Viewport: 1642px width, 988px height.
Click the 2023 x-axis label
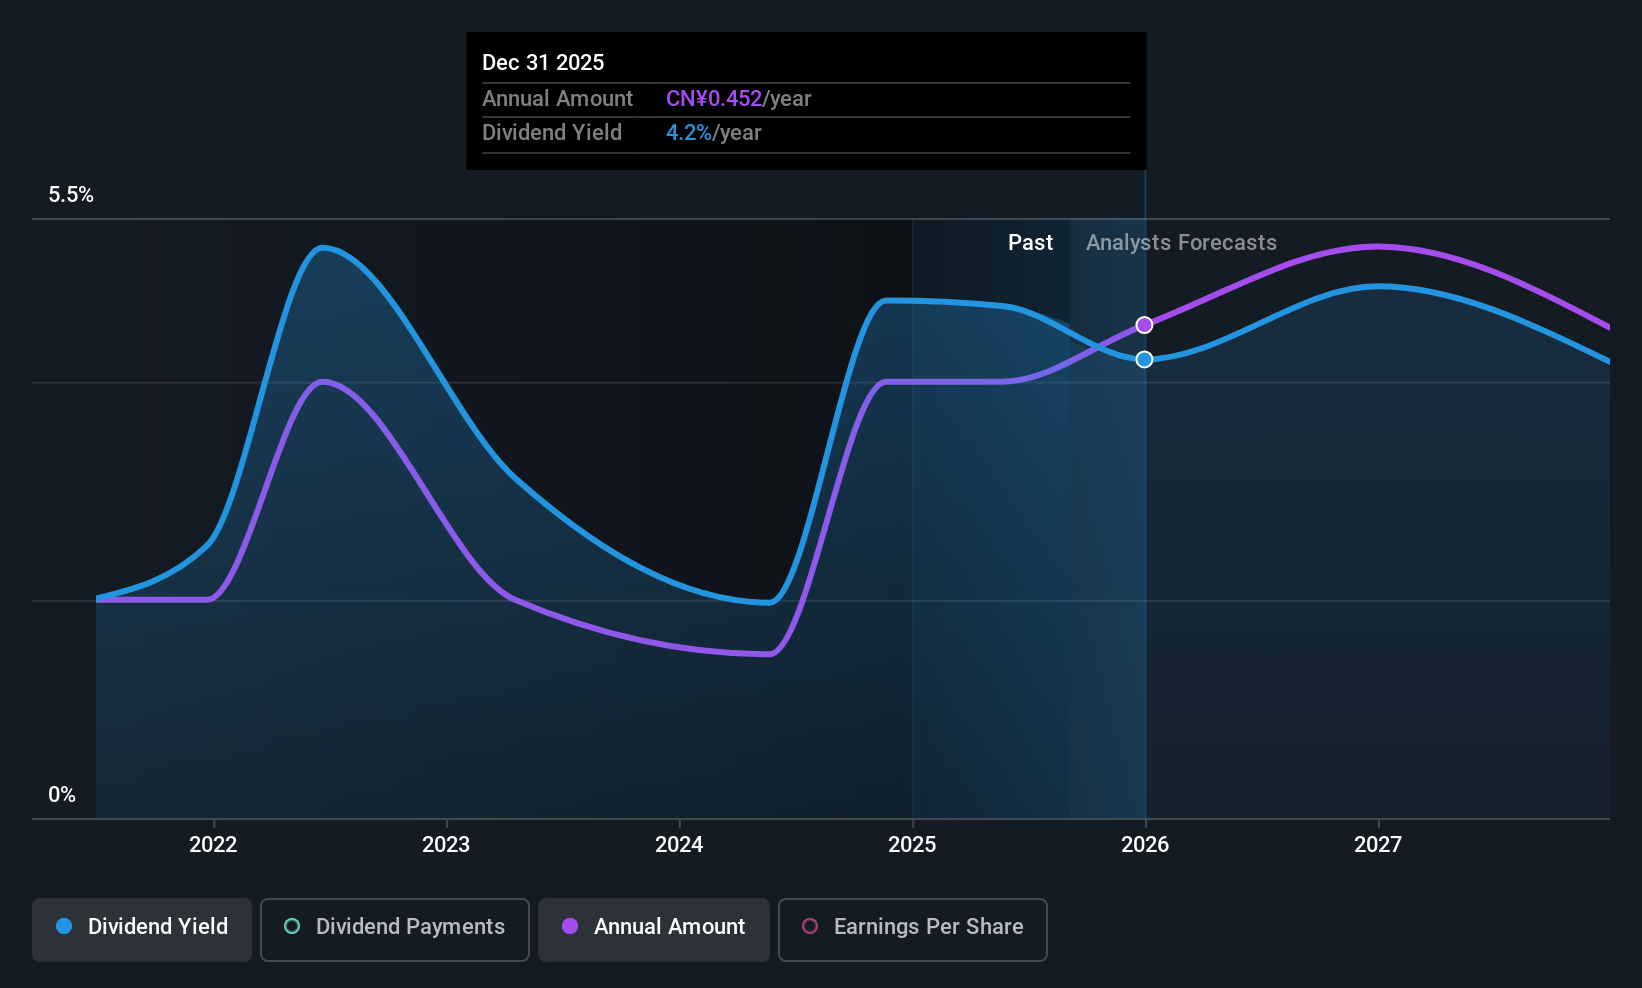(446, 845)
